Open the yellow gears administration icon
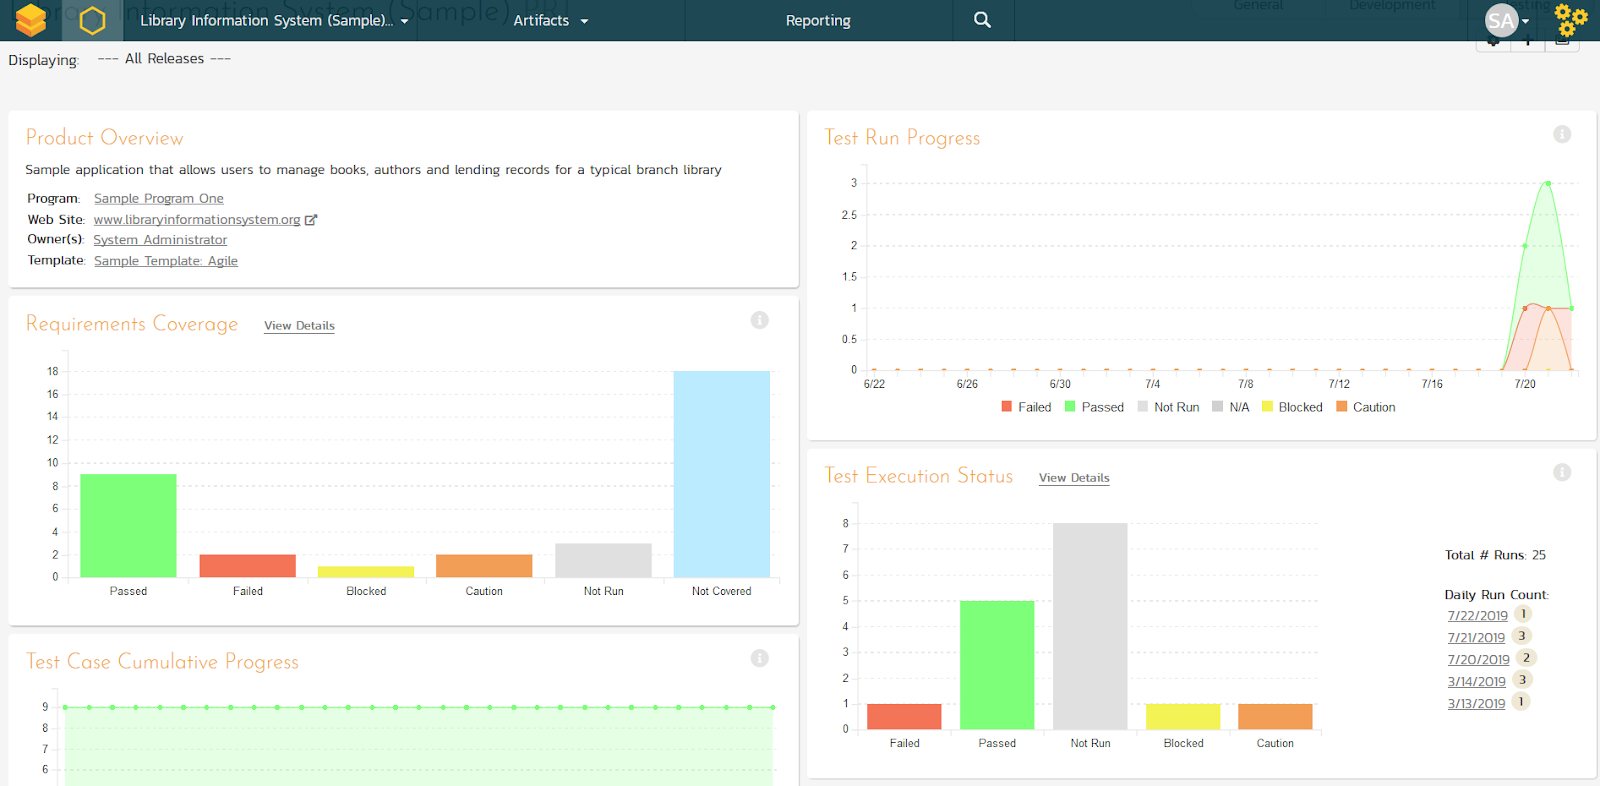The width and height of the screenshot is (1600, 786). [1570, 20]
